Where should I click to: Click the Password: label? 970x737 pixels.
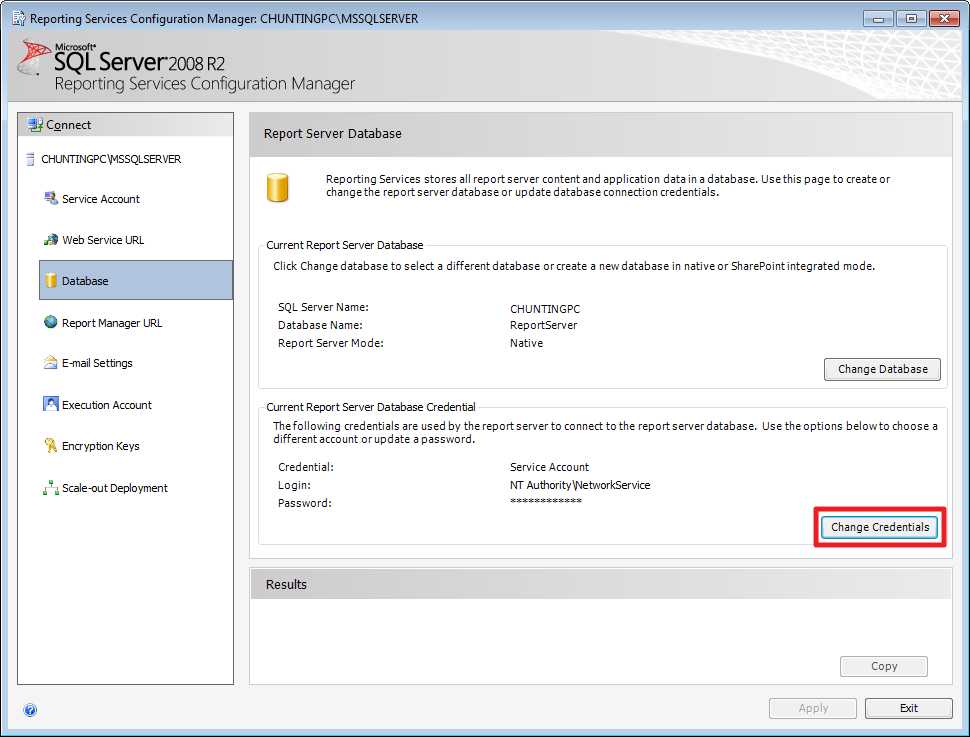click(304, 503)
